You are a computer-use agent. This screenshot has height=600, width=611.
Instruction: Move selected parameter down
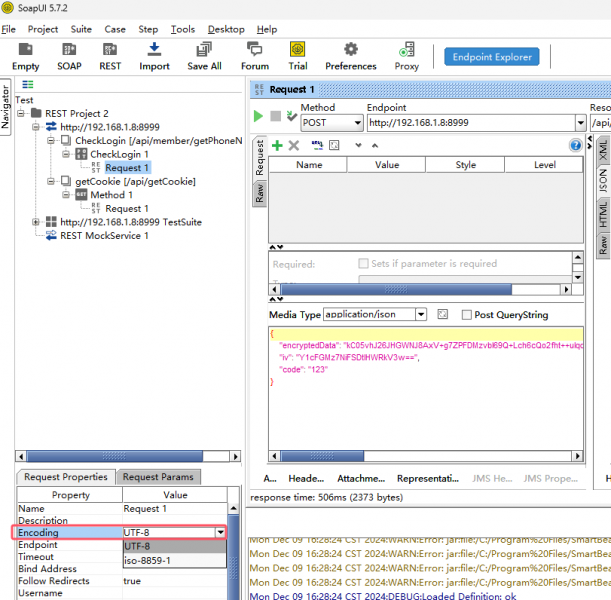[358, 145]
